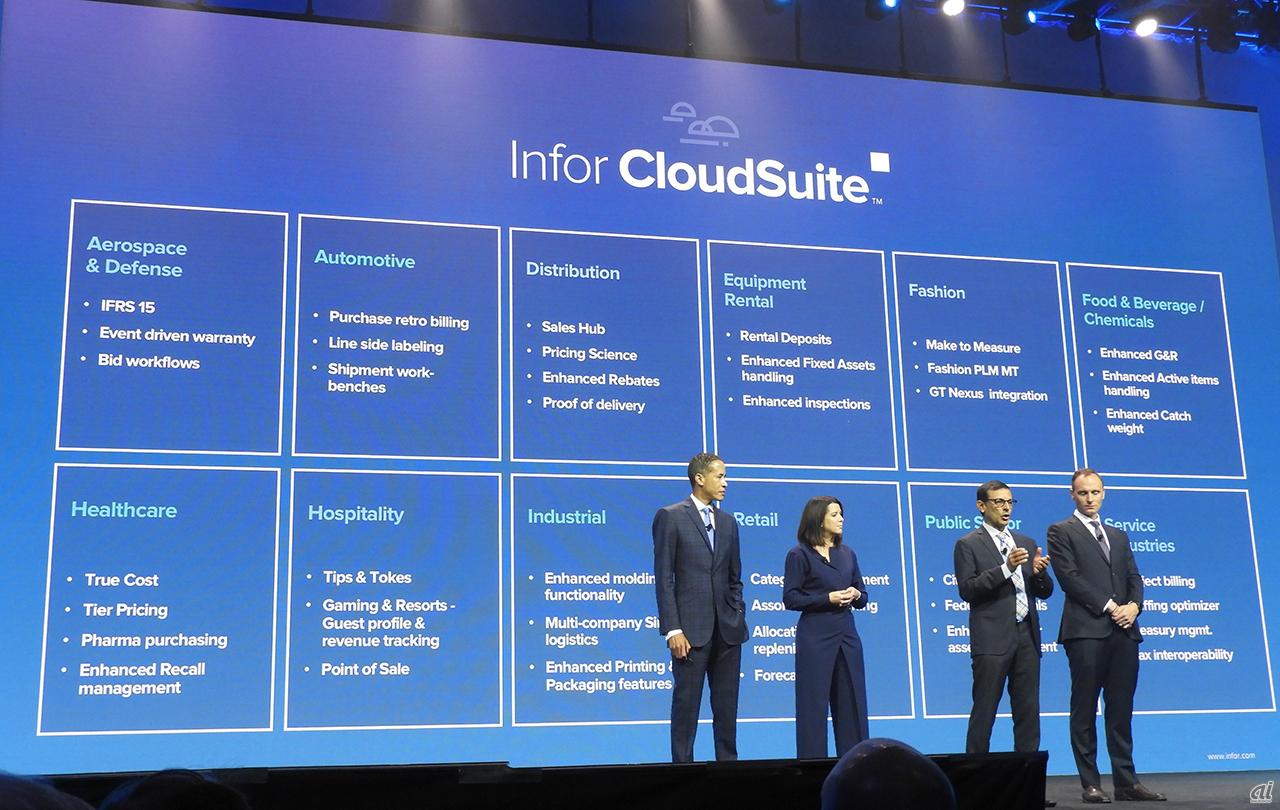Select 'Line side labeling' item
Image resolution: width=1280 pixels, height=810 pixels.
386,345
